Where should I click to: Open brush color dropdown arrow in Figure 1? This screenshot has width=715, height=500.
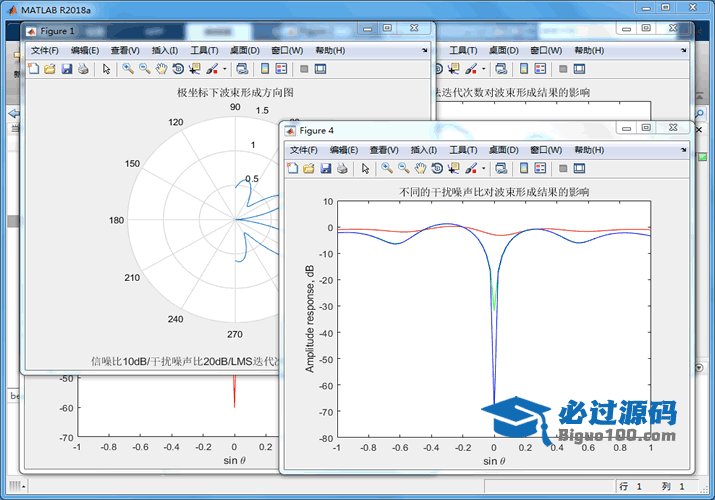pyautogui.click(x=224, y=69)
